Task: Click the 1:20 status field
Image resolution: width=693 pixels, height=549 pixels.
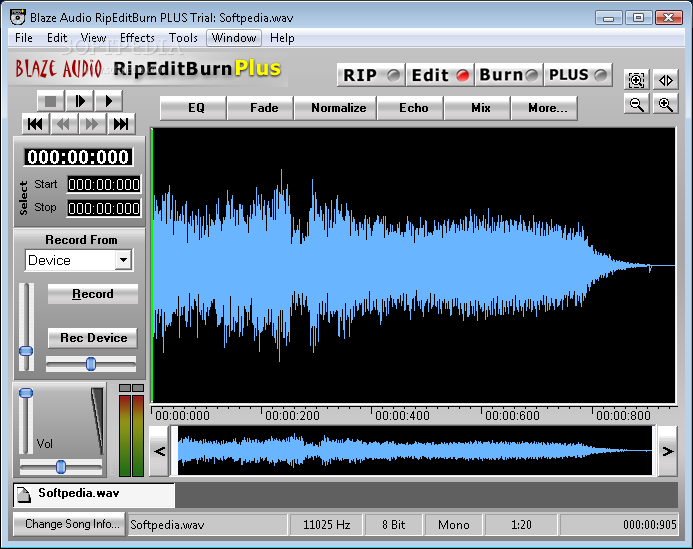Action: 522,525
